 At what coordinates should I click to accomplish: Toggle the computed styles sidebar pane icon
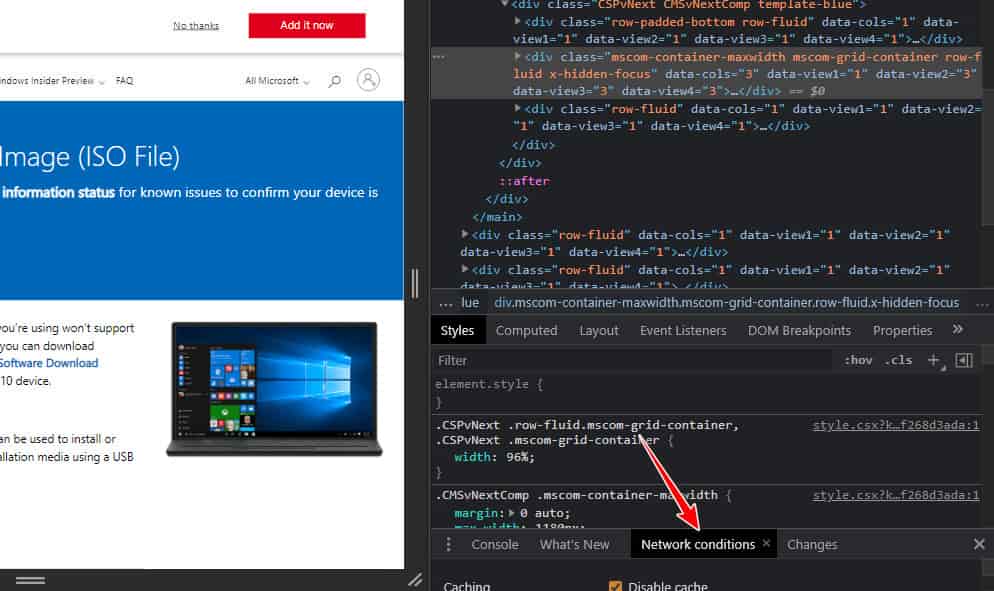click(x=964, y=360)
